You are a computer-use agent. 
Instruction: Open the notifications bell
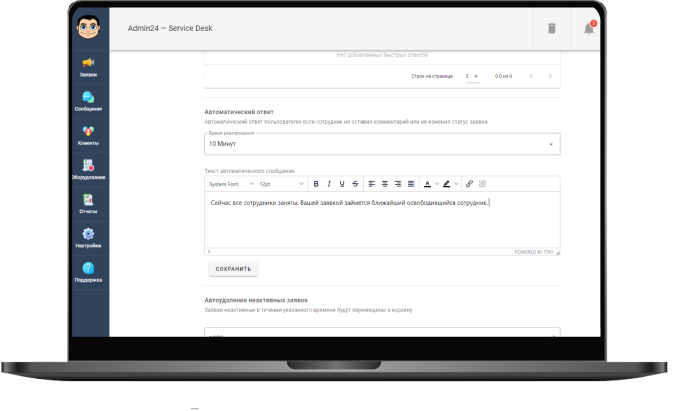(x=589, y=28)
